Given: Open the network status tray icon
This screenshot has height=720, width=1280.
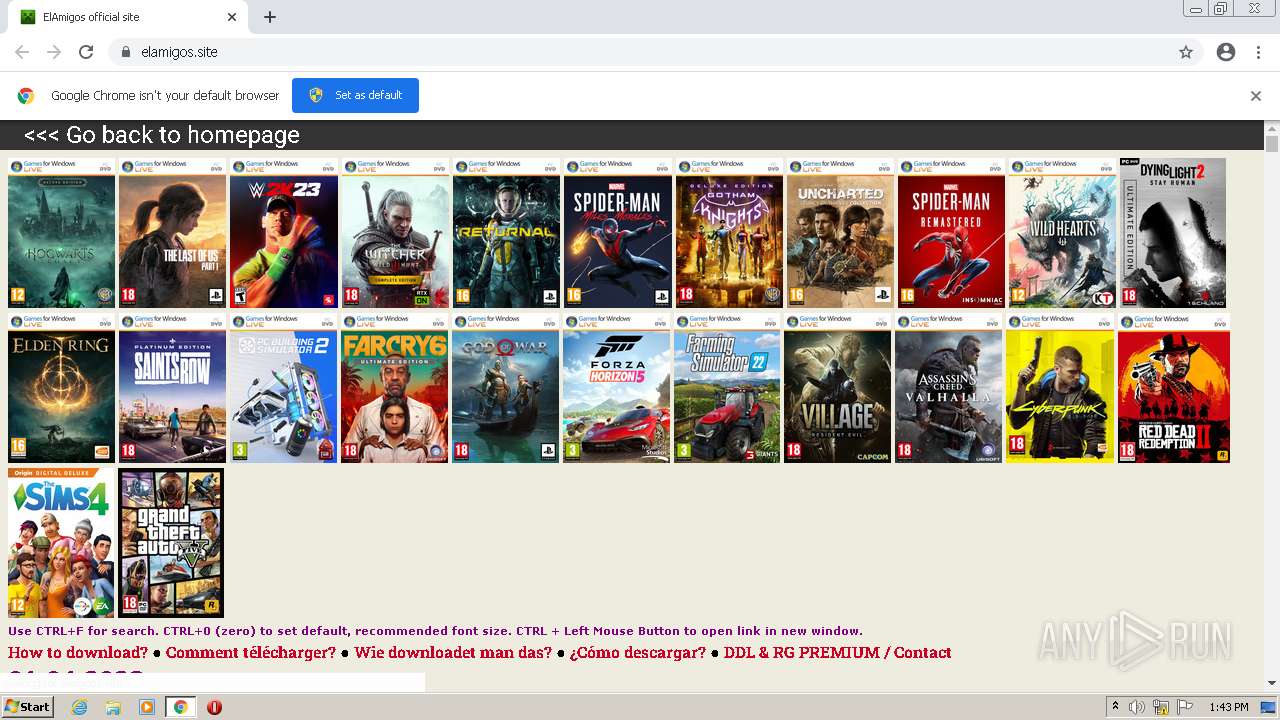Looking at the screenshot, I should [1161, 707].
